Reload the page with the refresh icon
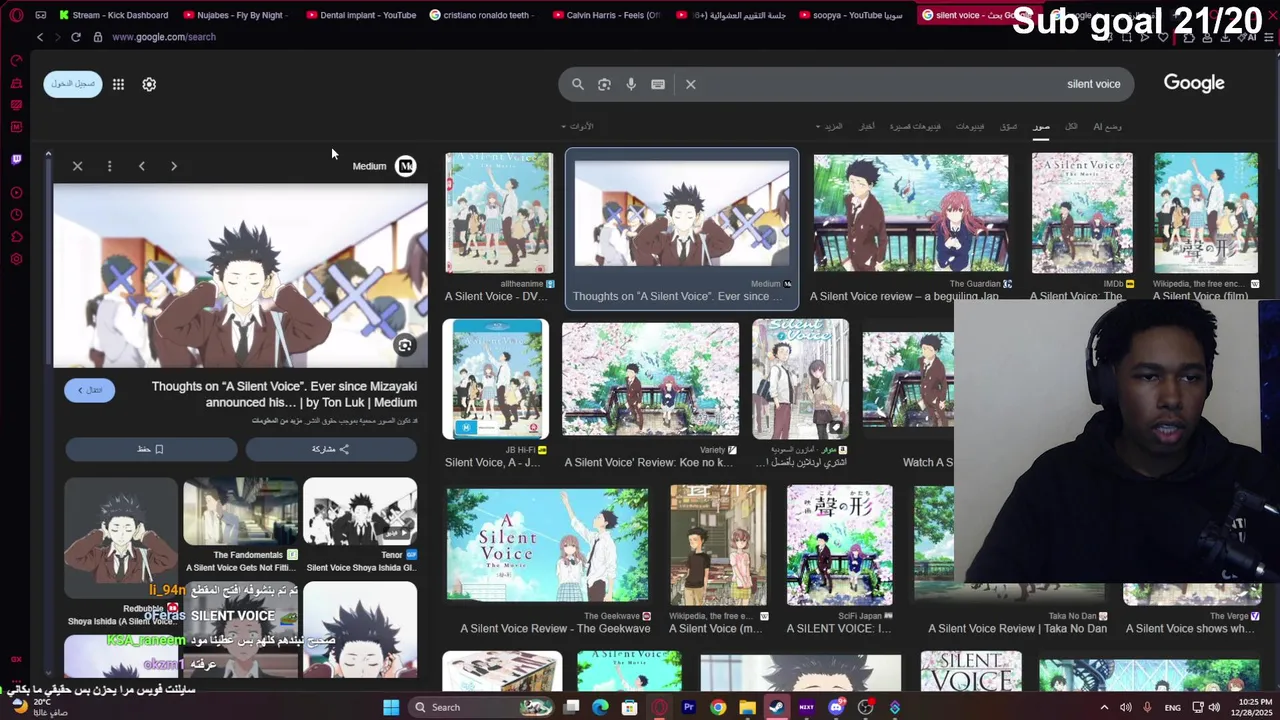 point(75,37)
